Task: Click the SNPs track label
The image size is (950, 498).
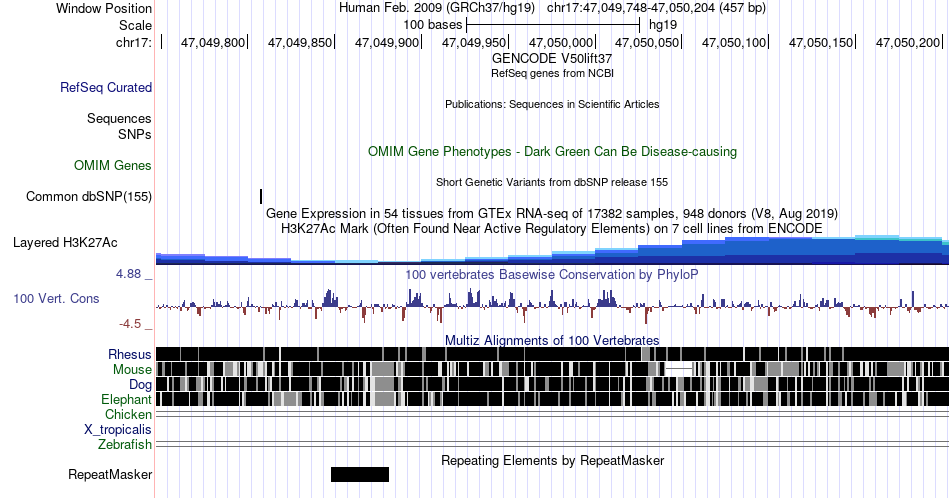Action: (x=135, y=134)
